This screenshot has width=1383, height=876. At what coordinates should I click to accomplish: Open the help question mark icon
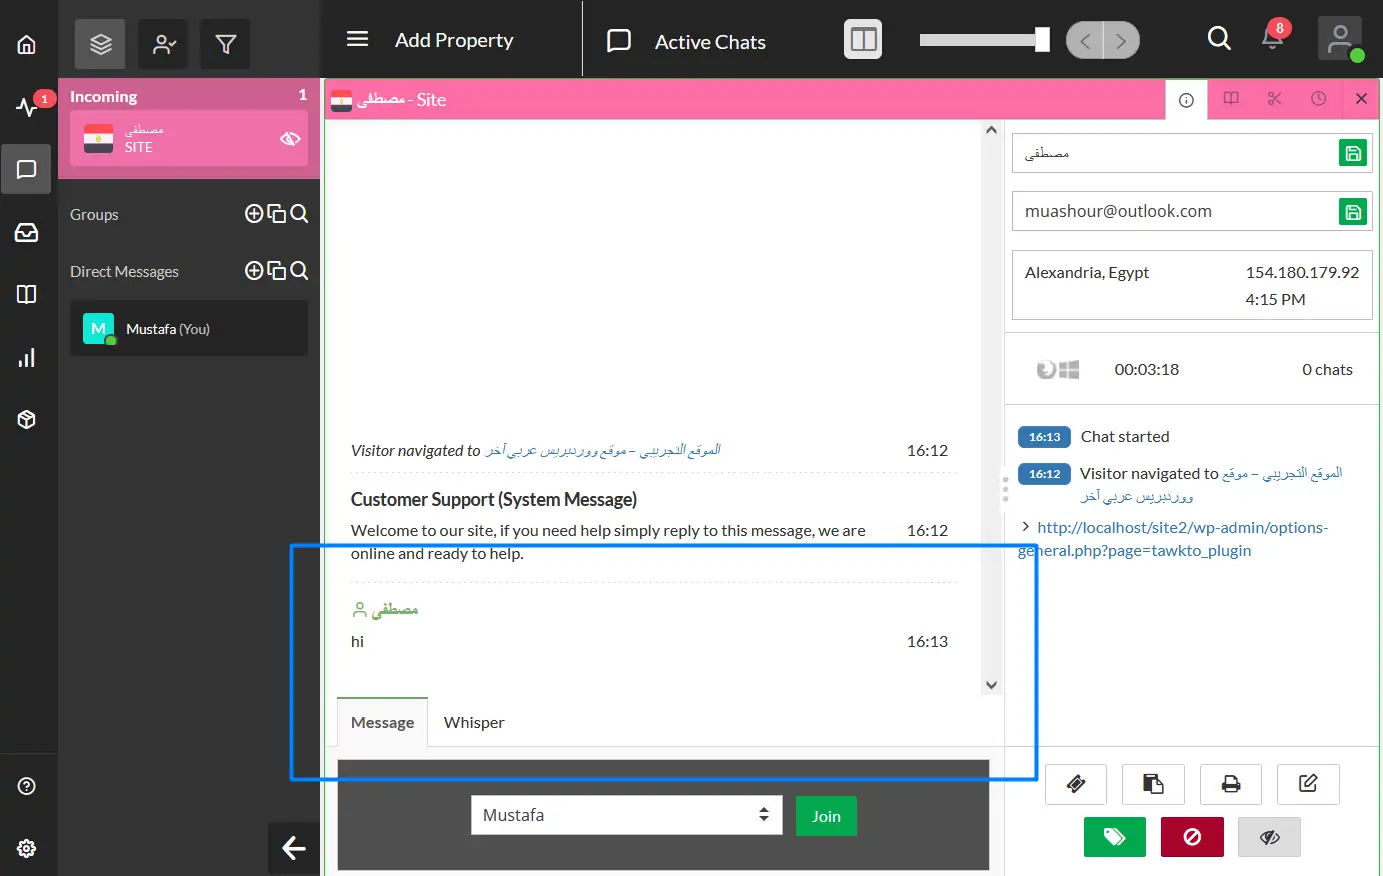click(x=27, y=786)
